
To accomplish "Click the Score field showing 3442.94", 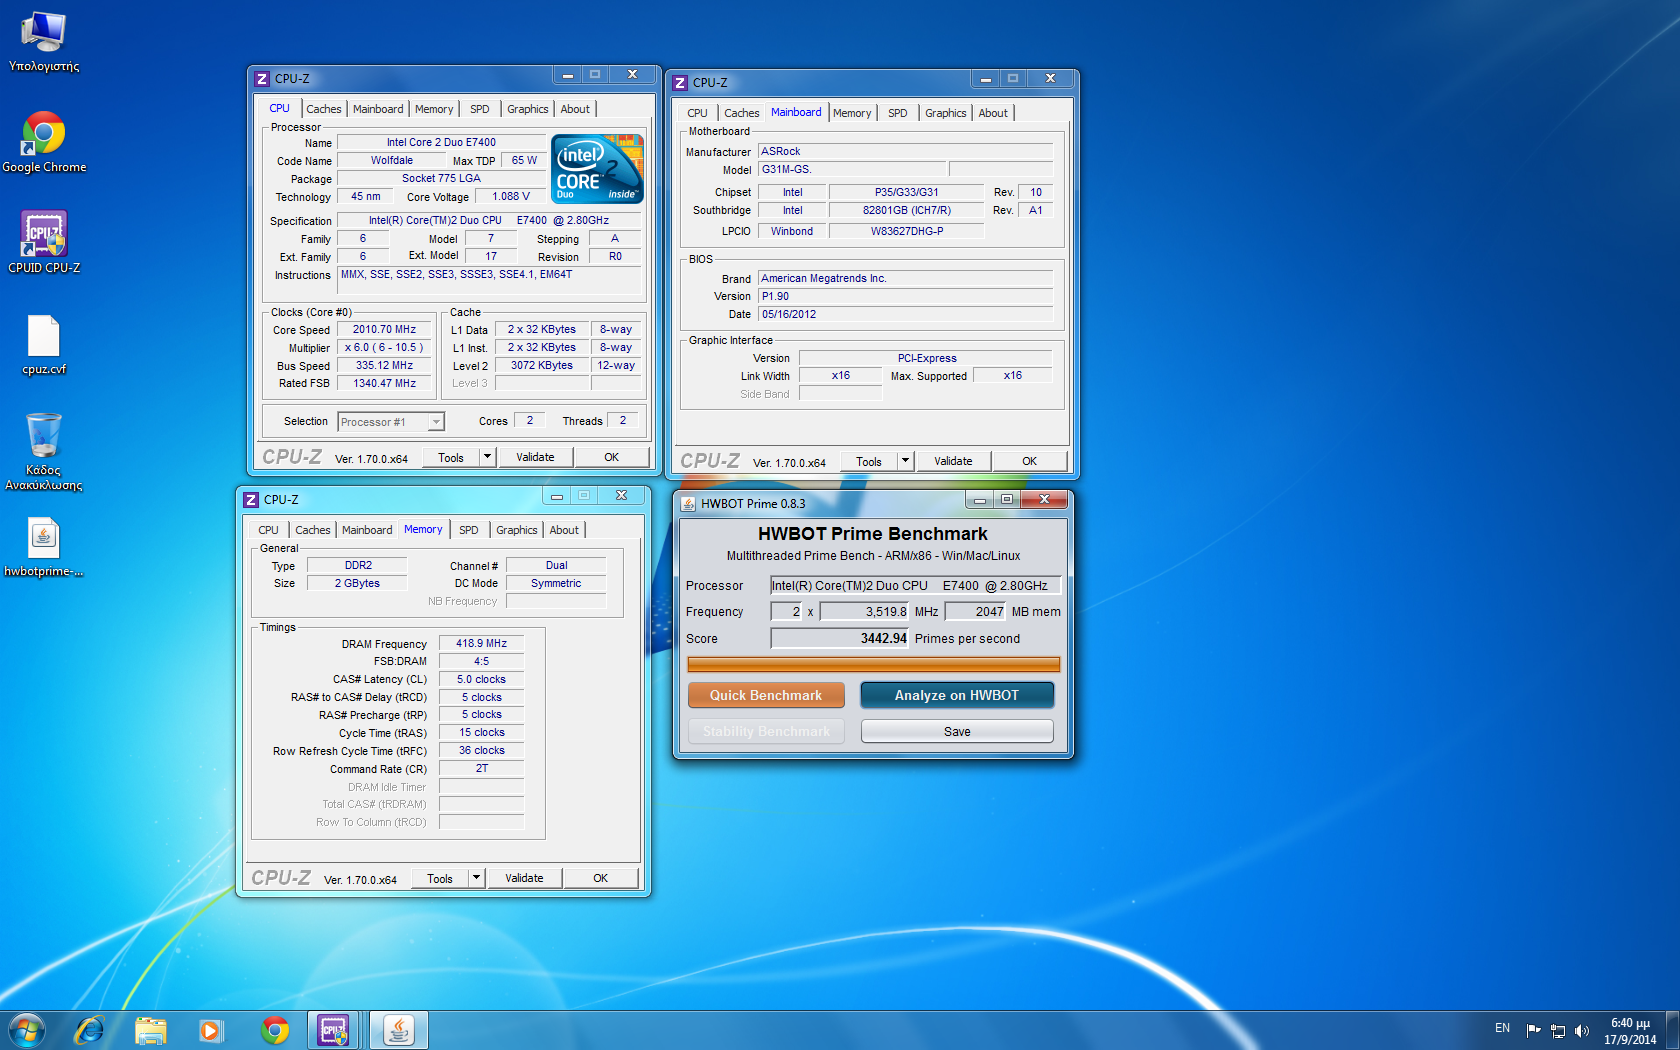I will coord(840,638).
